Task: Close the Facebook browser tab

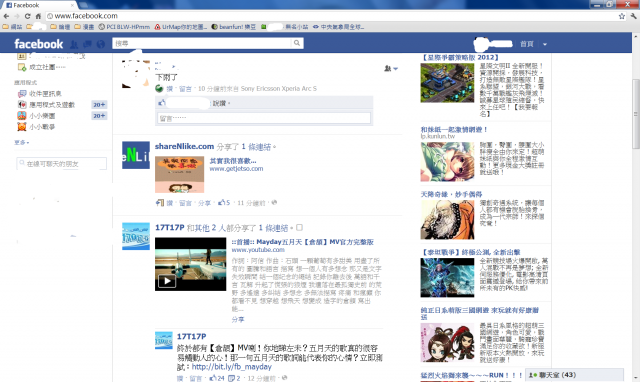Action: pyautogui.click(x=72, y=5)
